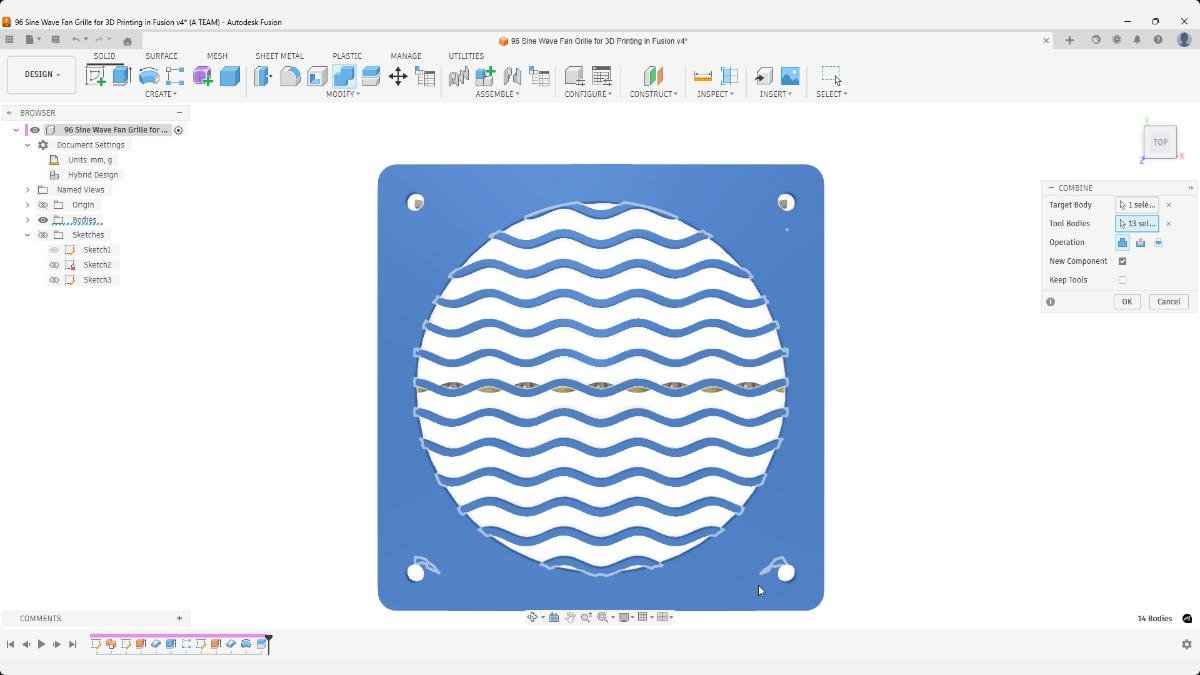Select the Box primitive tool
The width and height of the screenshot is (1200, 675).
click(230, 76)
